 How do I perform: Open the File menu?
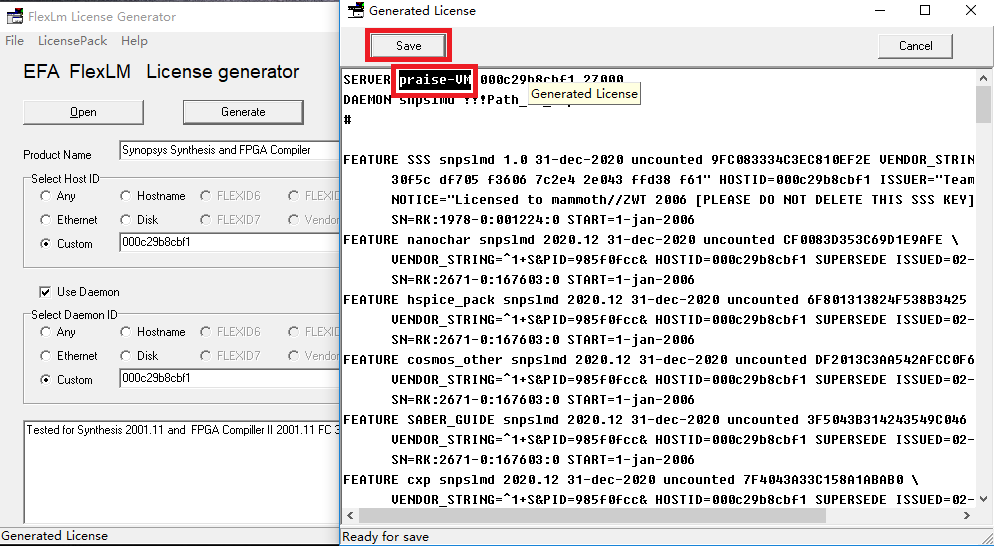pos(15,41)
